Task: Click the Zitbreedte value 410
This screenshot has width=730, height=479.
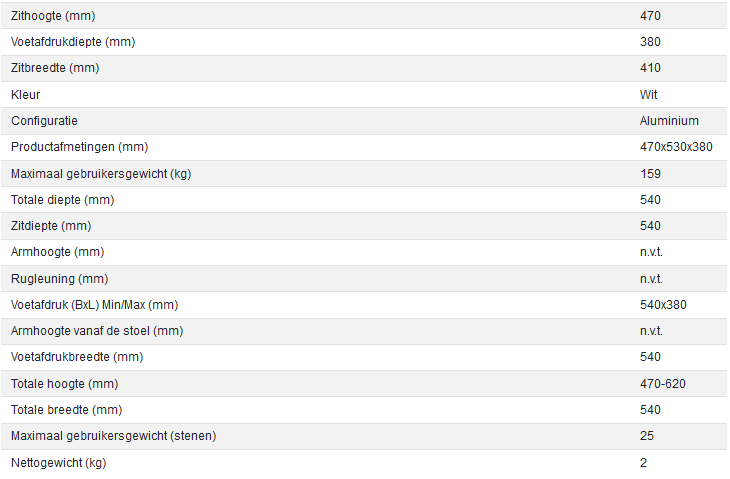Action: (650, 68)
